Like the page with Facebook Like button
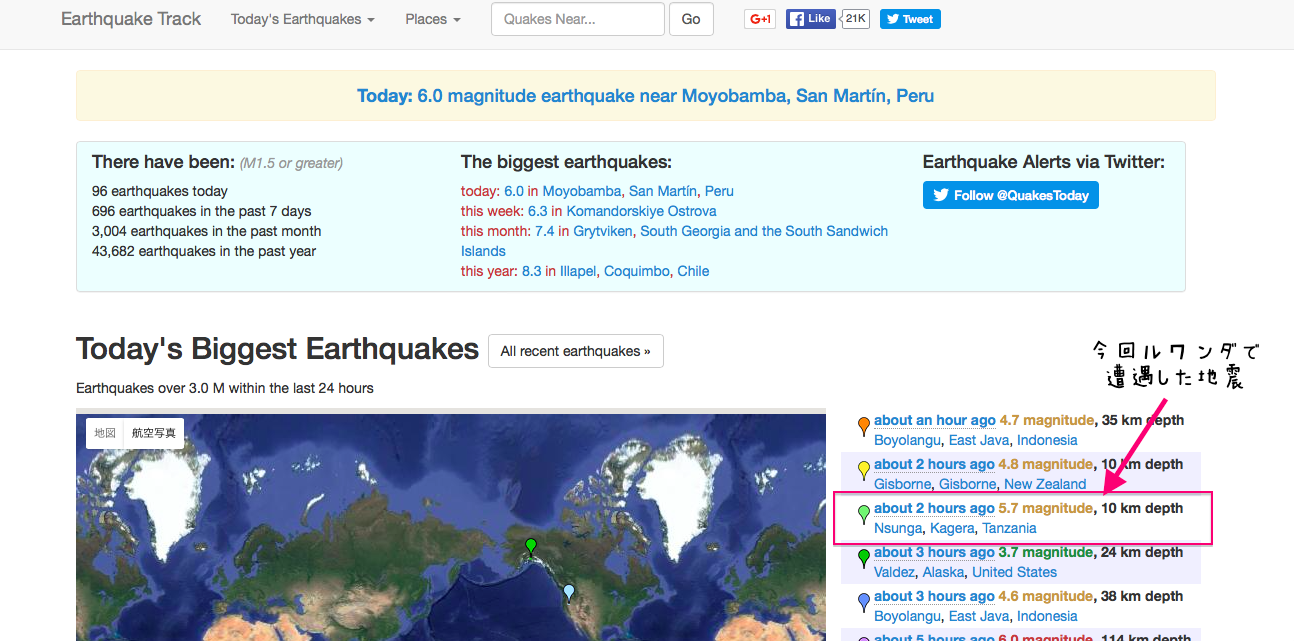This screenshot has width=1294, height=641. tap(810, 19)
